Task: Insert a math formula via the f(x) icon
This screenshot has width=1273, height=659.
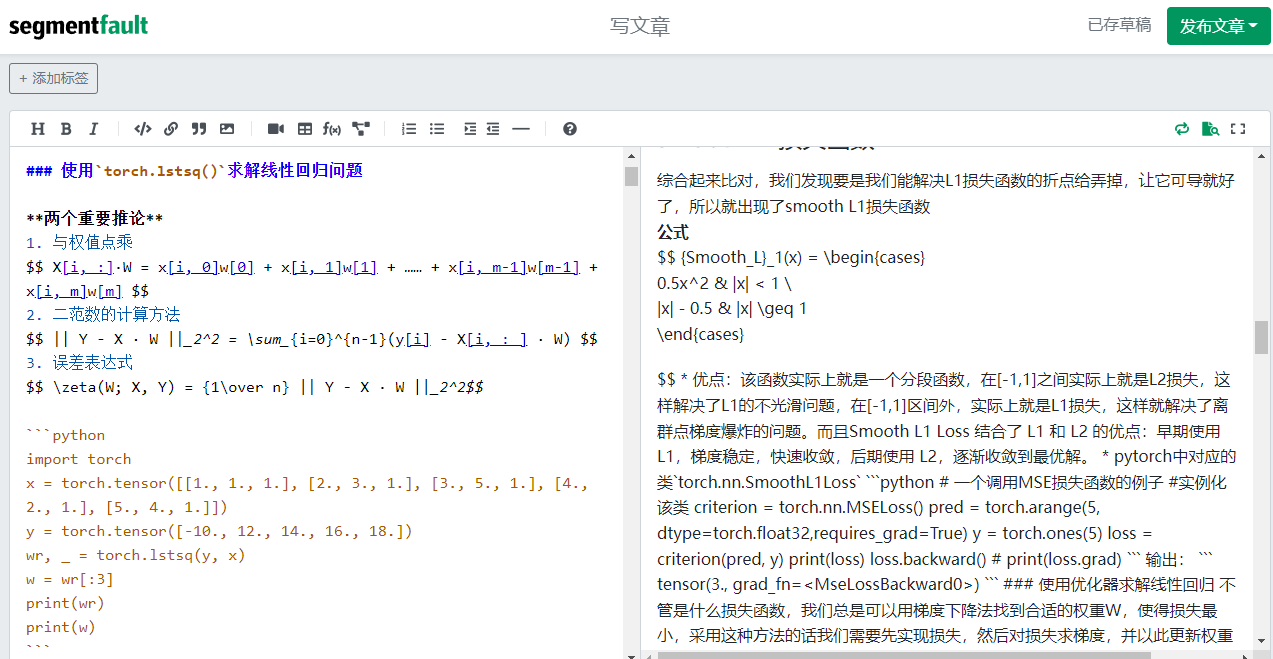Action: coord(333,129)
